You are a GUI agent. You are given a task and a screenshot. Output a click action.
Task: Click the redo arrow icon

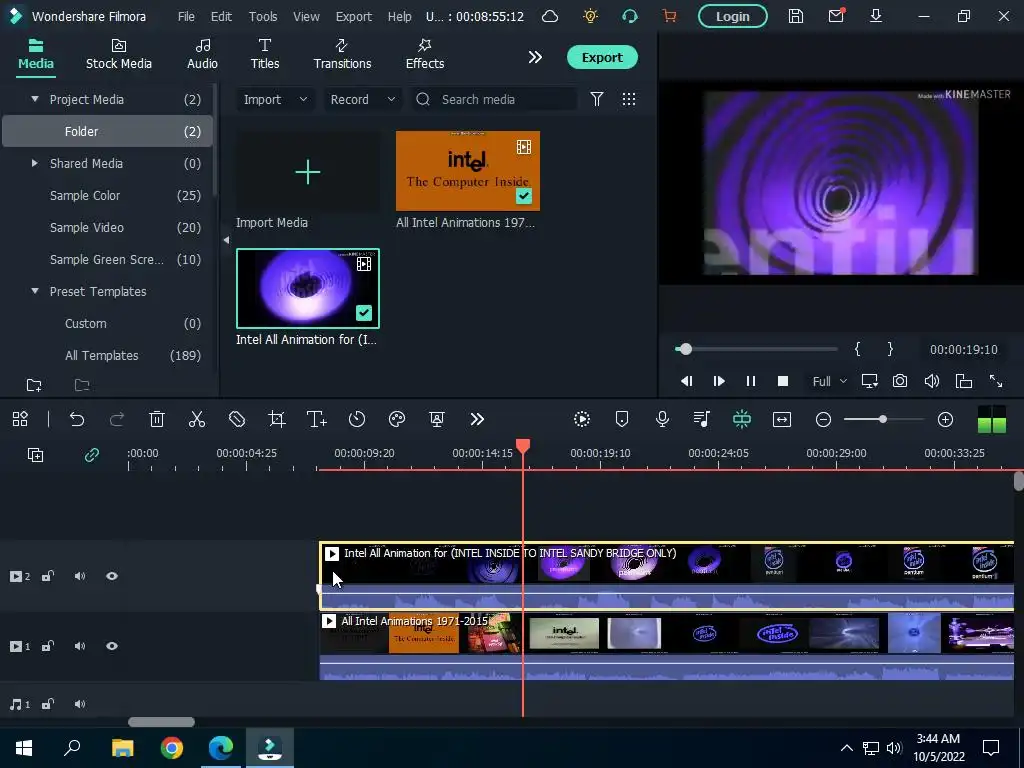pos(117,419)
